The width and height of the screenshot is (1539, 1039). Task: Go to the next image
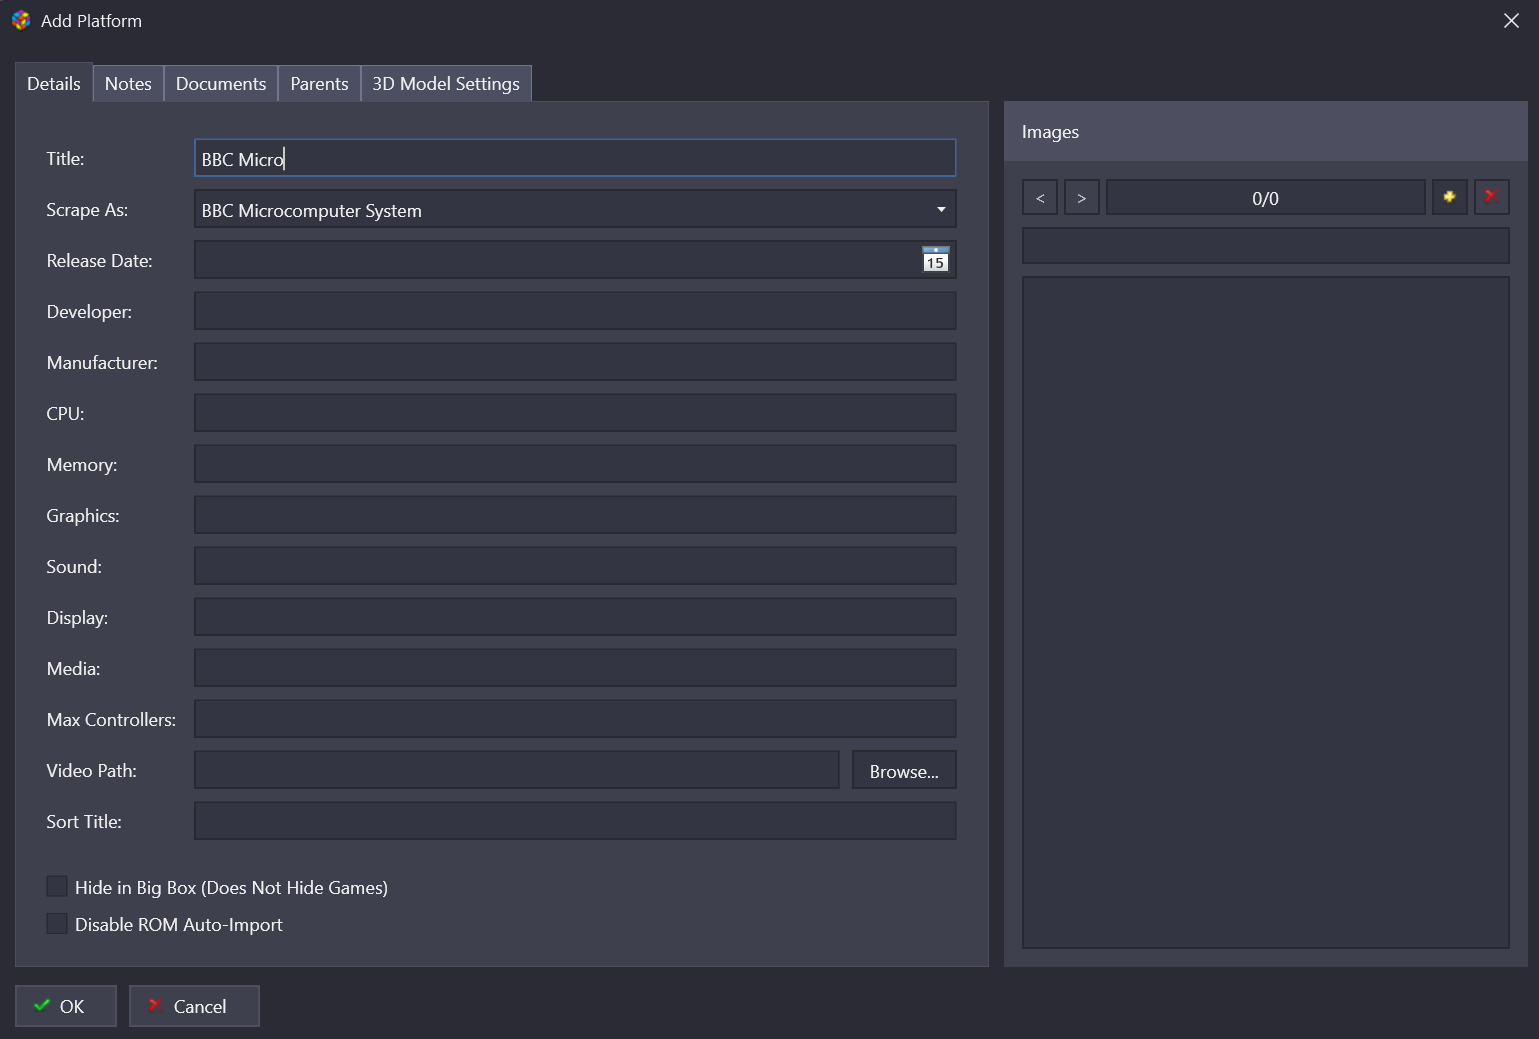pos(1081,198)
